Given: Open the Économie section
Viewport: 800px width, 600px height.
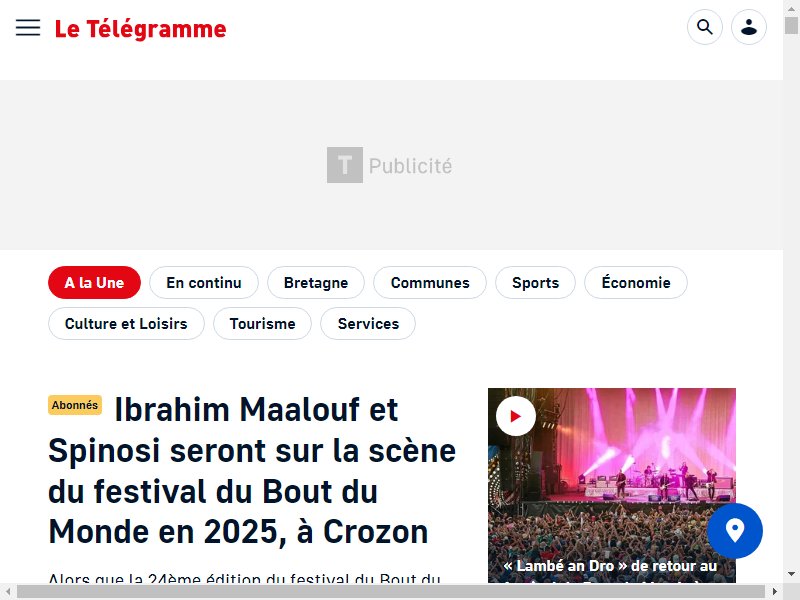Looking at the screenshot, I should click(x=636, y=283).
